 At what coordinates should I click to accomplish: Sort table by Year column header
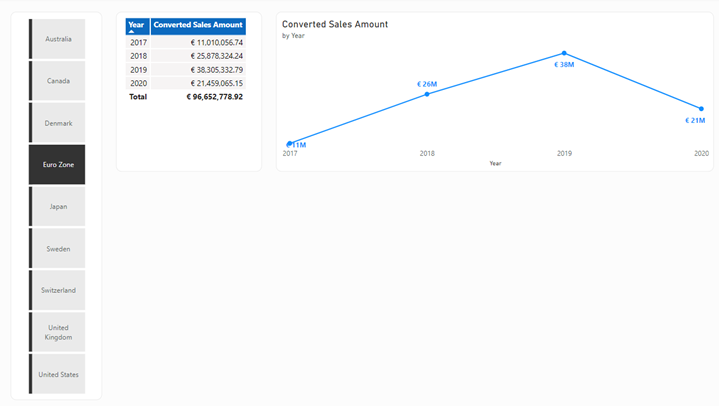(x=137, y=25)
